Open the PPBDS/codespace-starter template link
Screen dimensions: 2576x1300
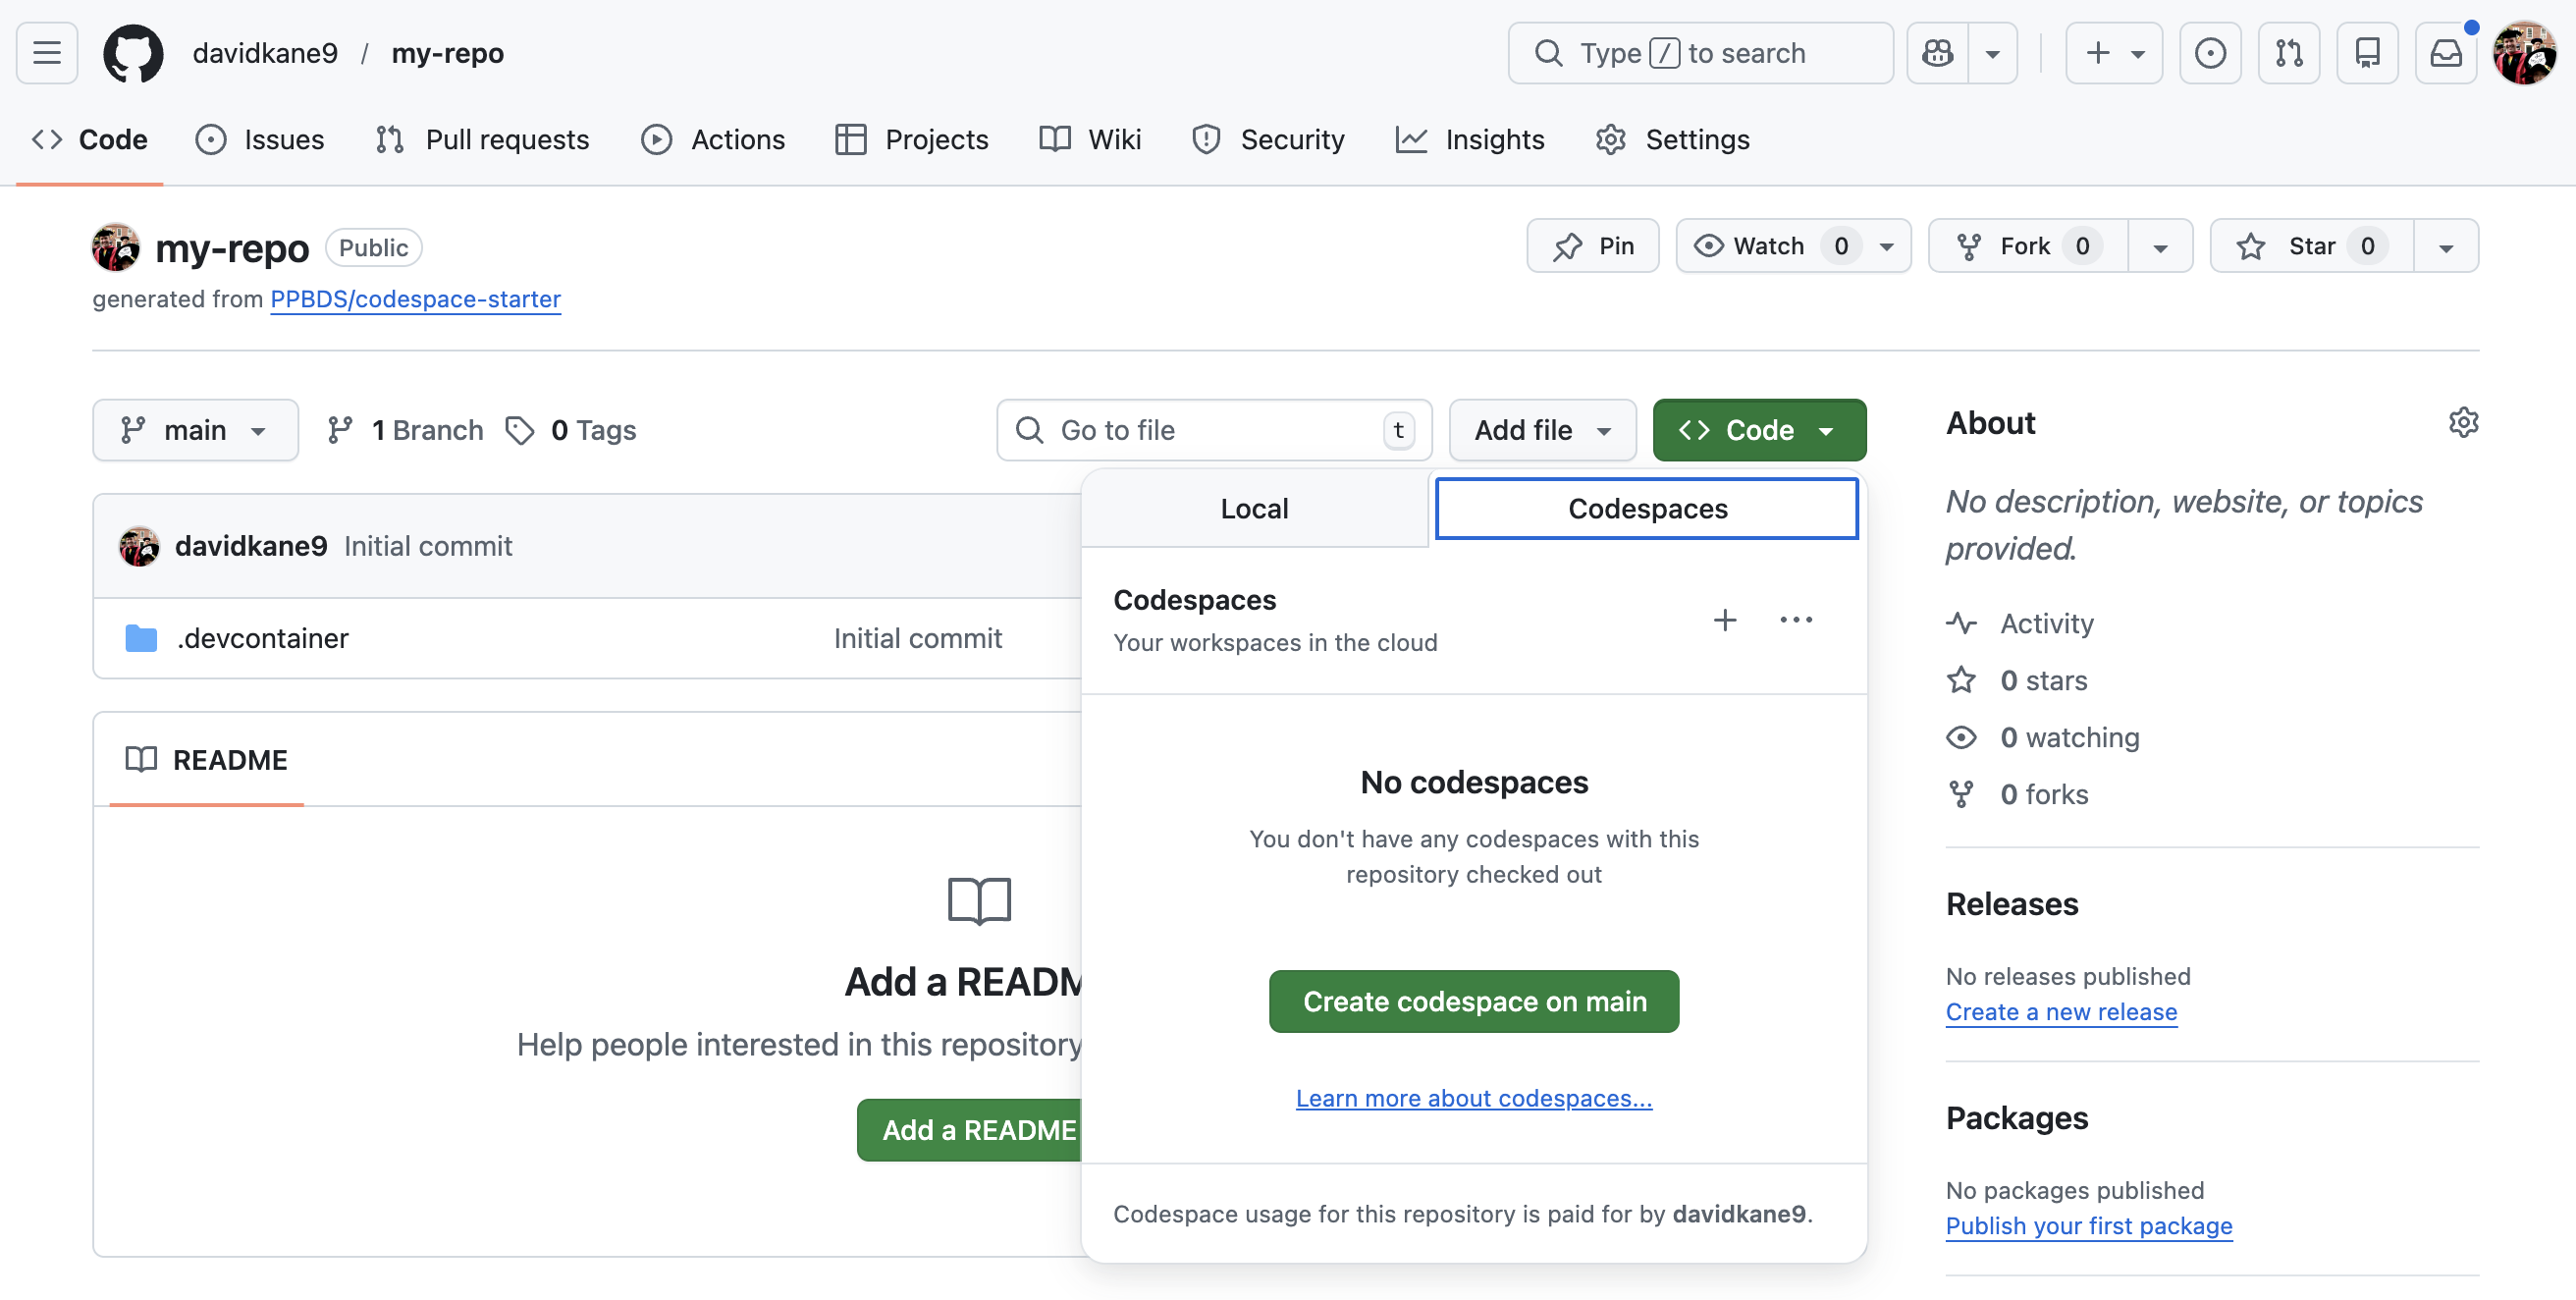point(415,299)
